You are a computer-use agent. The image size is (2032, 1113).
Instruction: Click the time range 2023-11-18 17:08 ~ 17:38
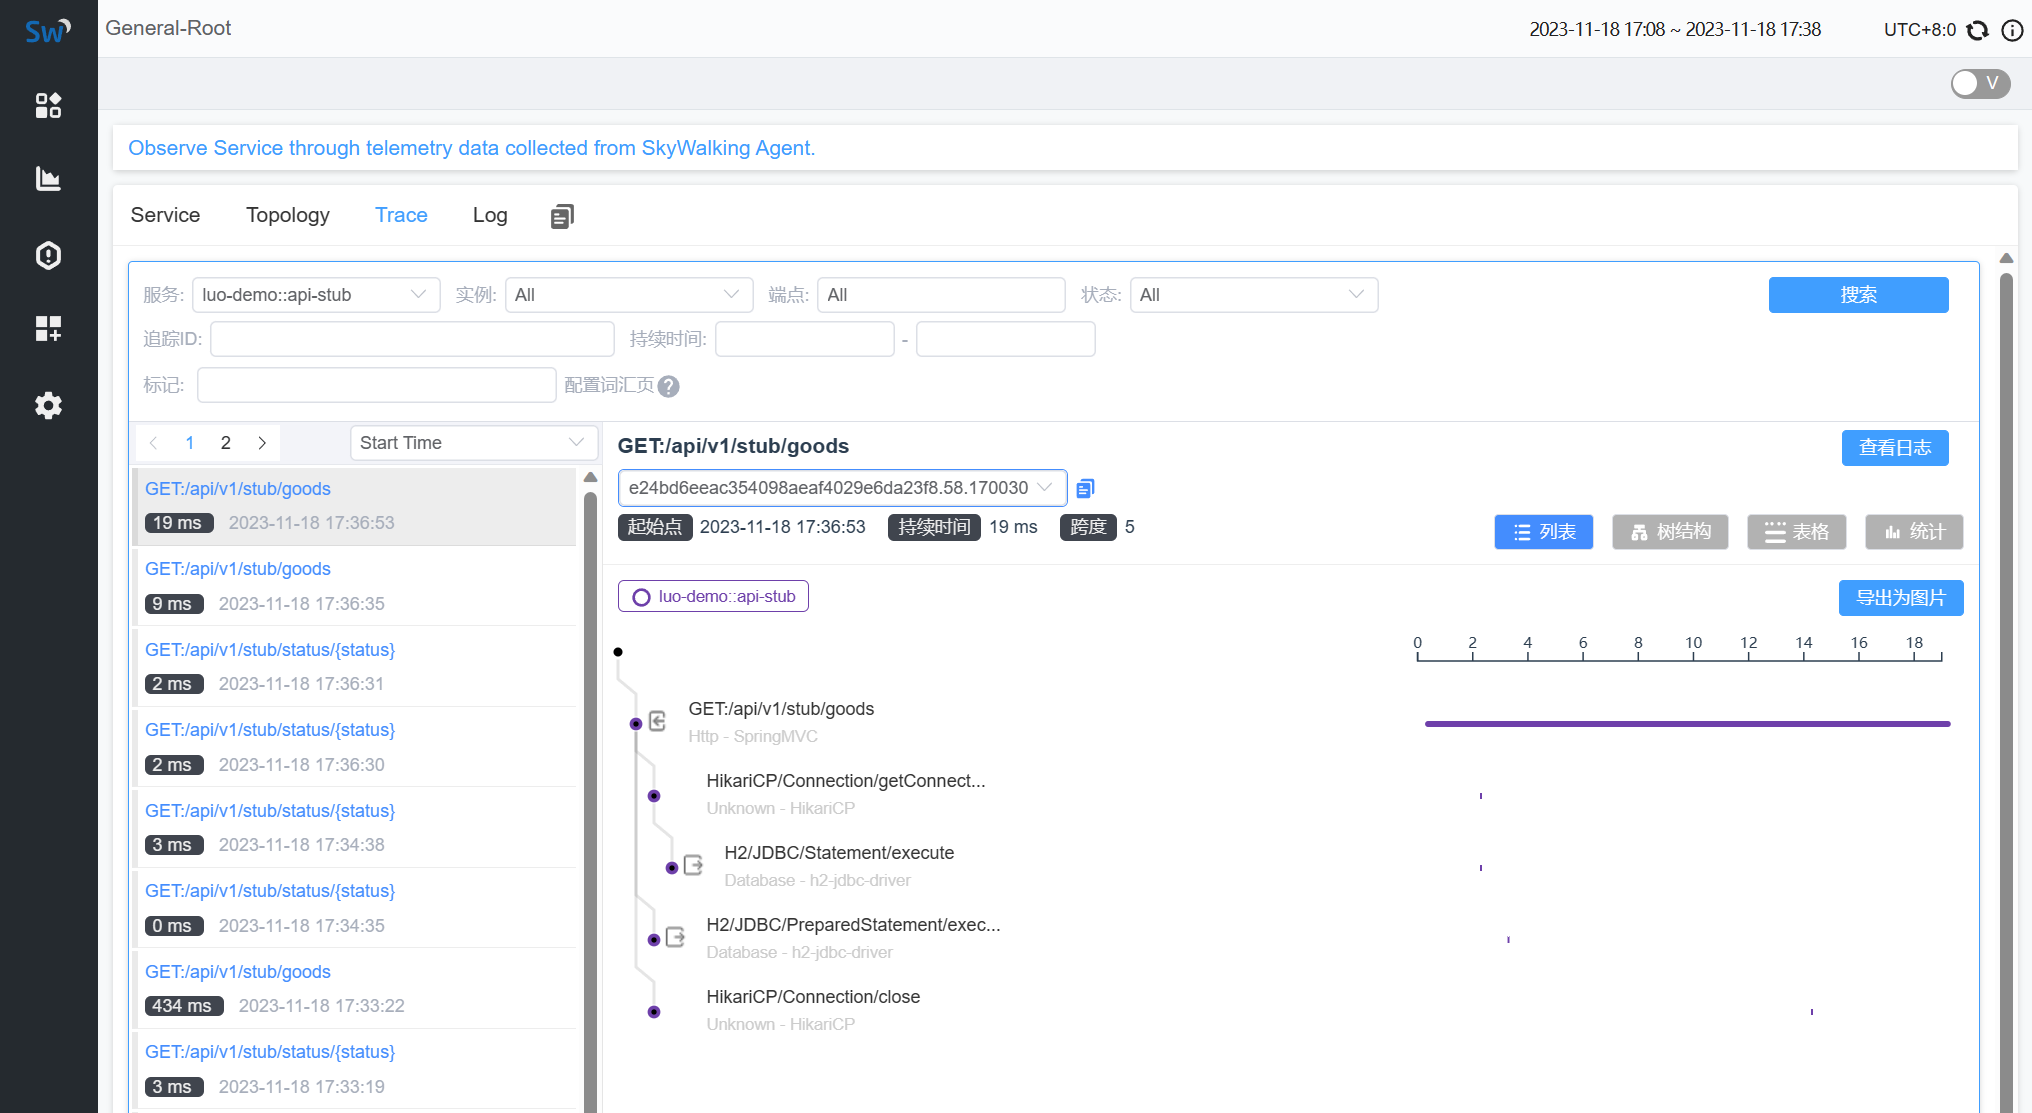[x=1675, y=30]
